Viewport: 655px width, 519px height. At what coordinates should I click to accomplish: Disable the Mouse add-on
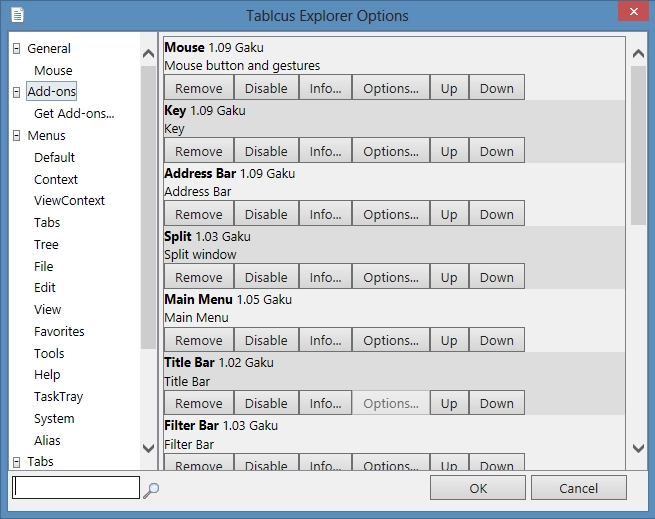coord(266,88)
